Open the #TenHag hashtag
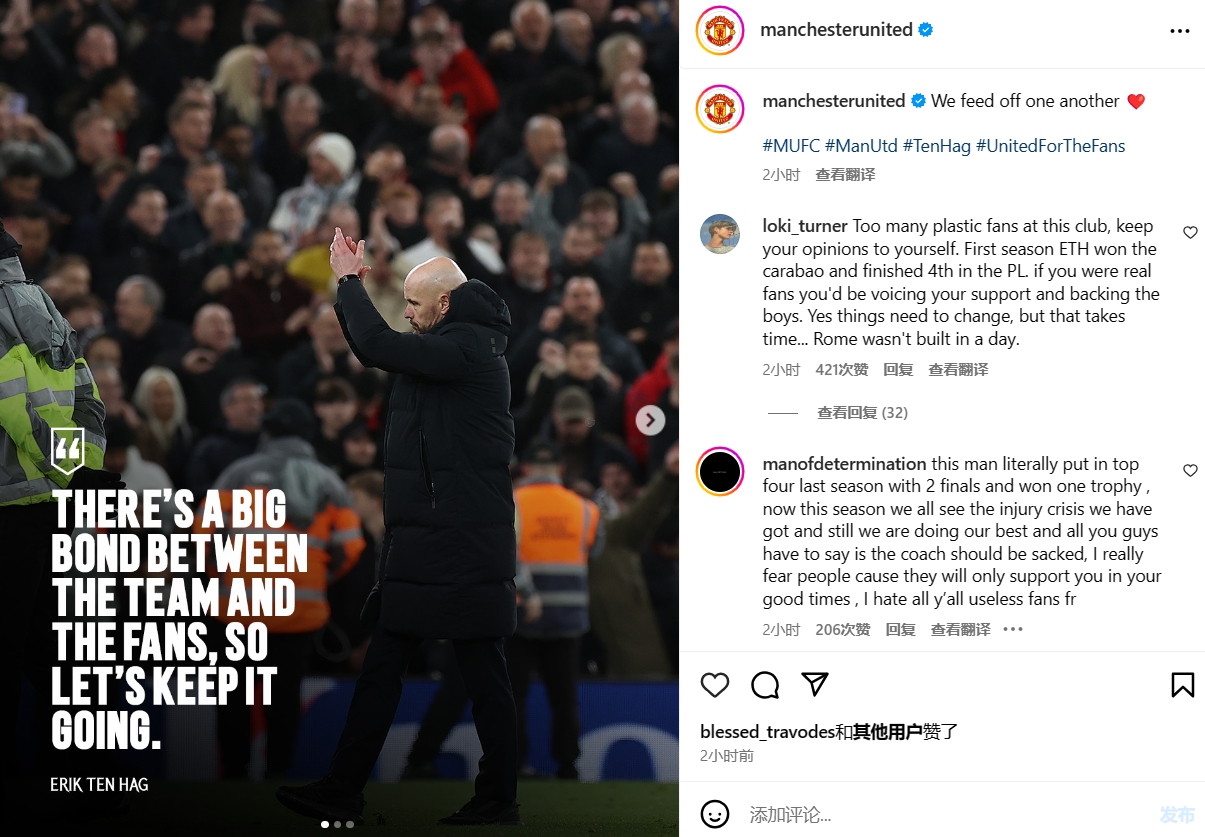This screenshot has width=1205, height=837. click(936, 146)
